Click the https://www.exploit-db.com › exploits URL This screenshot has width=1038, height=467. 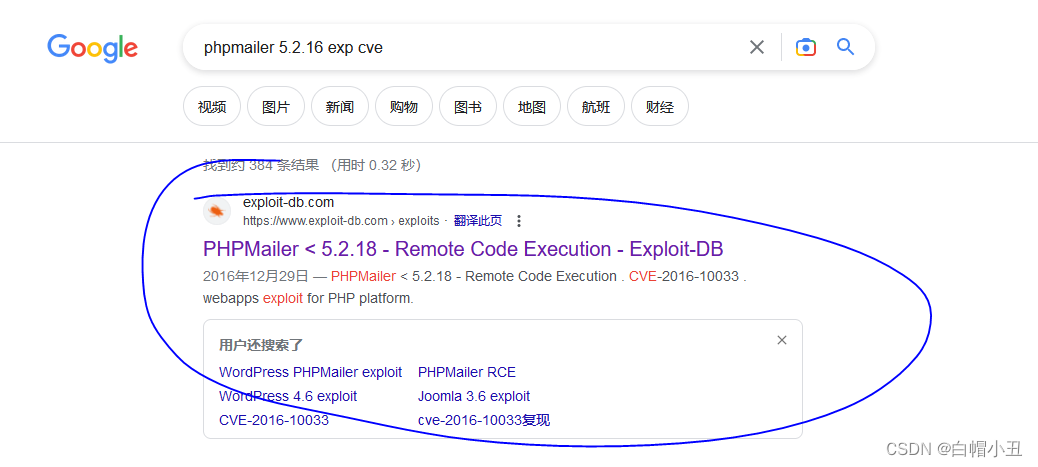pyautogui.click(x=341, y=221)
